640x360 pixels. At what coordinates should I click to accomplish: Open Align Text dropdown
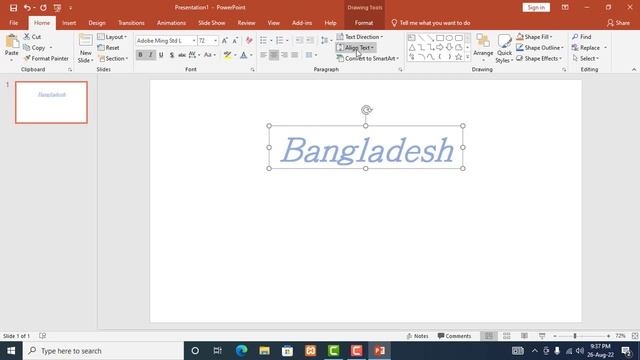click(x=355, y=48)
